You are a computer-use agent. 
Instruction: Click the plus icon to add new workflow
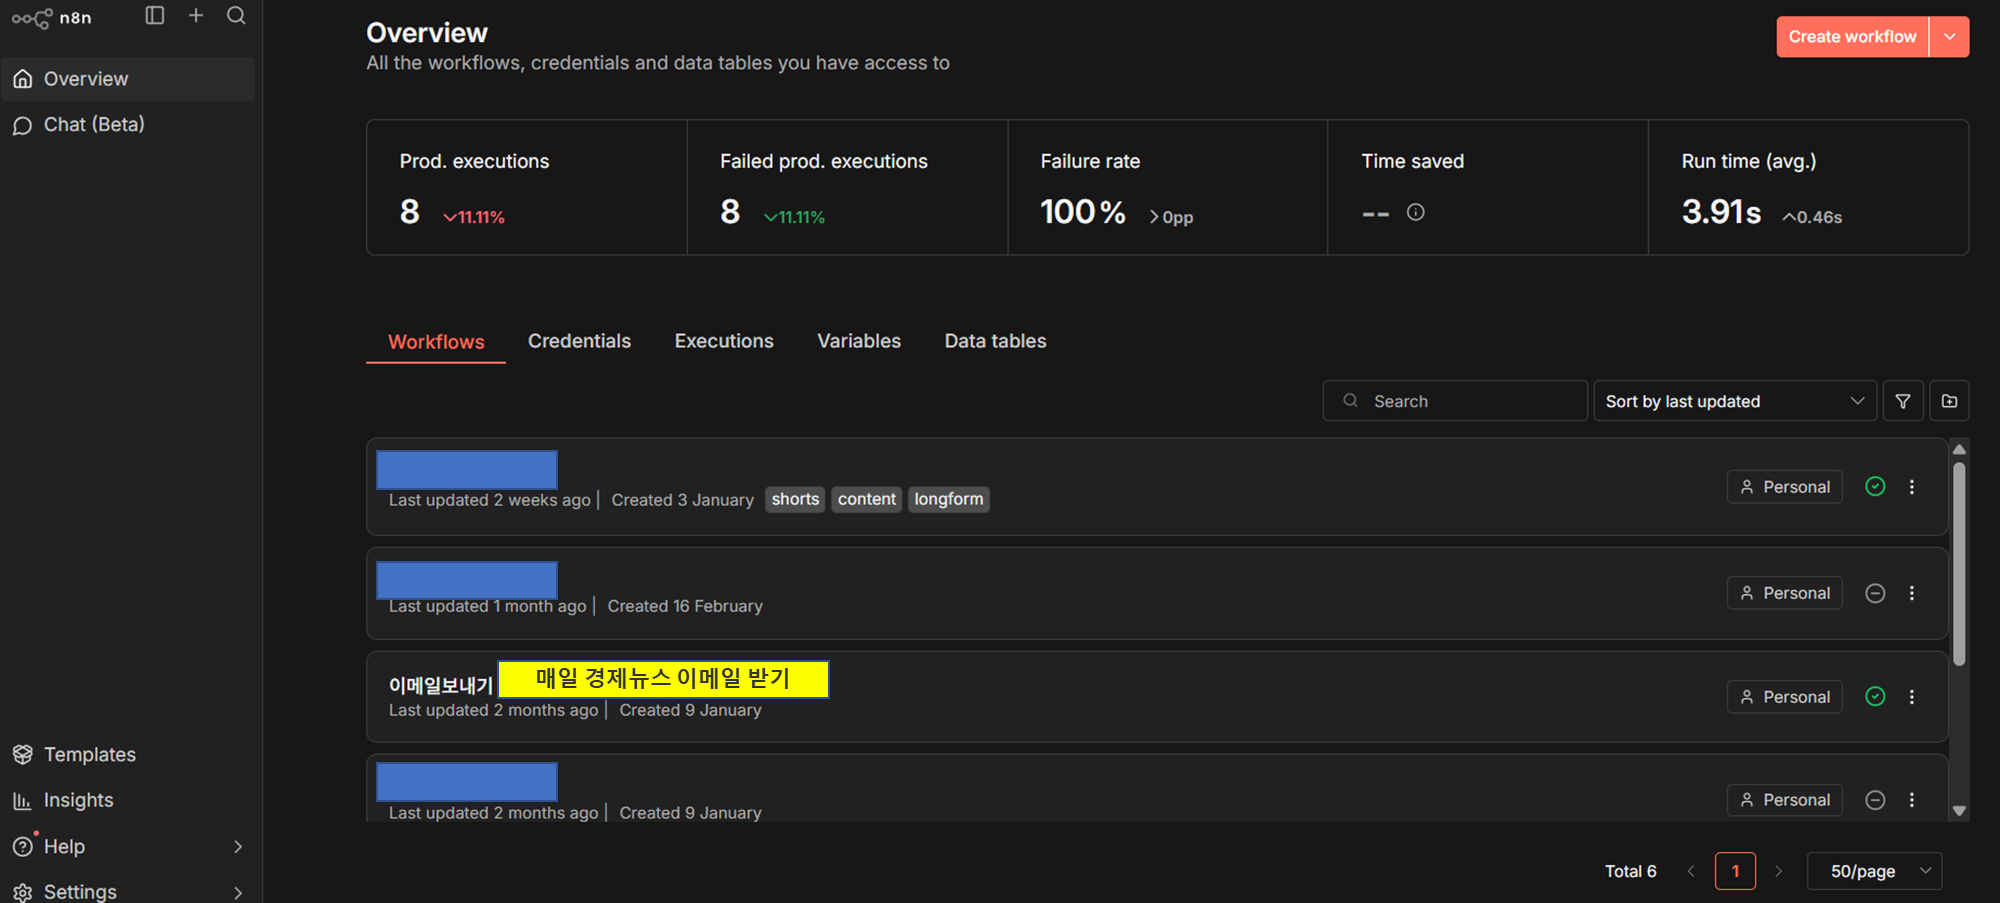pos(196,15)
